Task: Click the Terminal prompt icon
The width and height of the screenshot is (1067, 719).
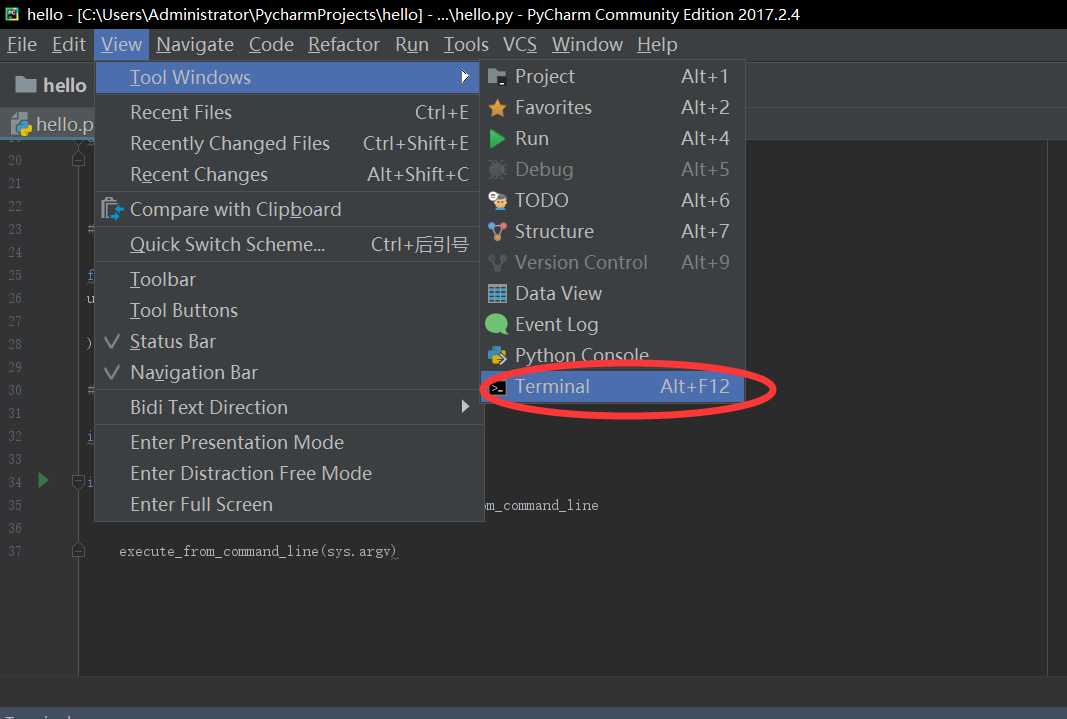Action: [x=497, y=388]
